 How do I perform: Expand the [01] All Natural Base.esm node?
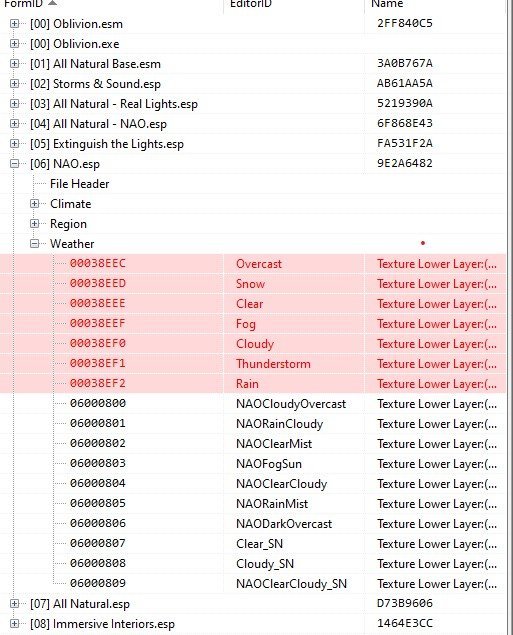(15, 64)
